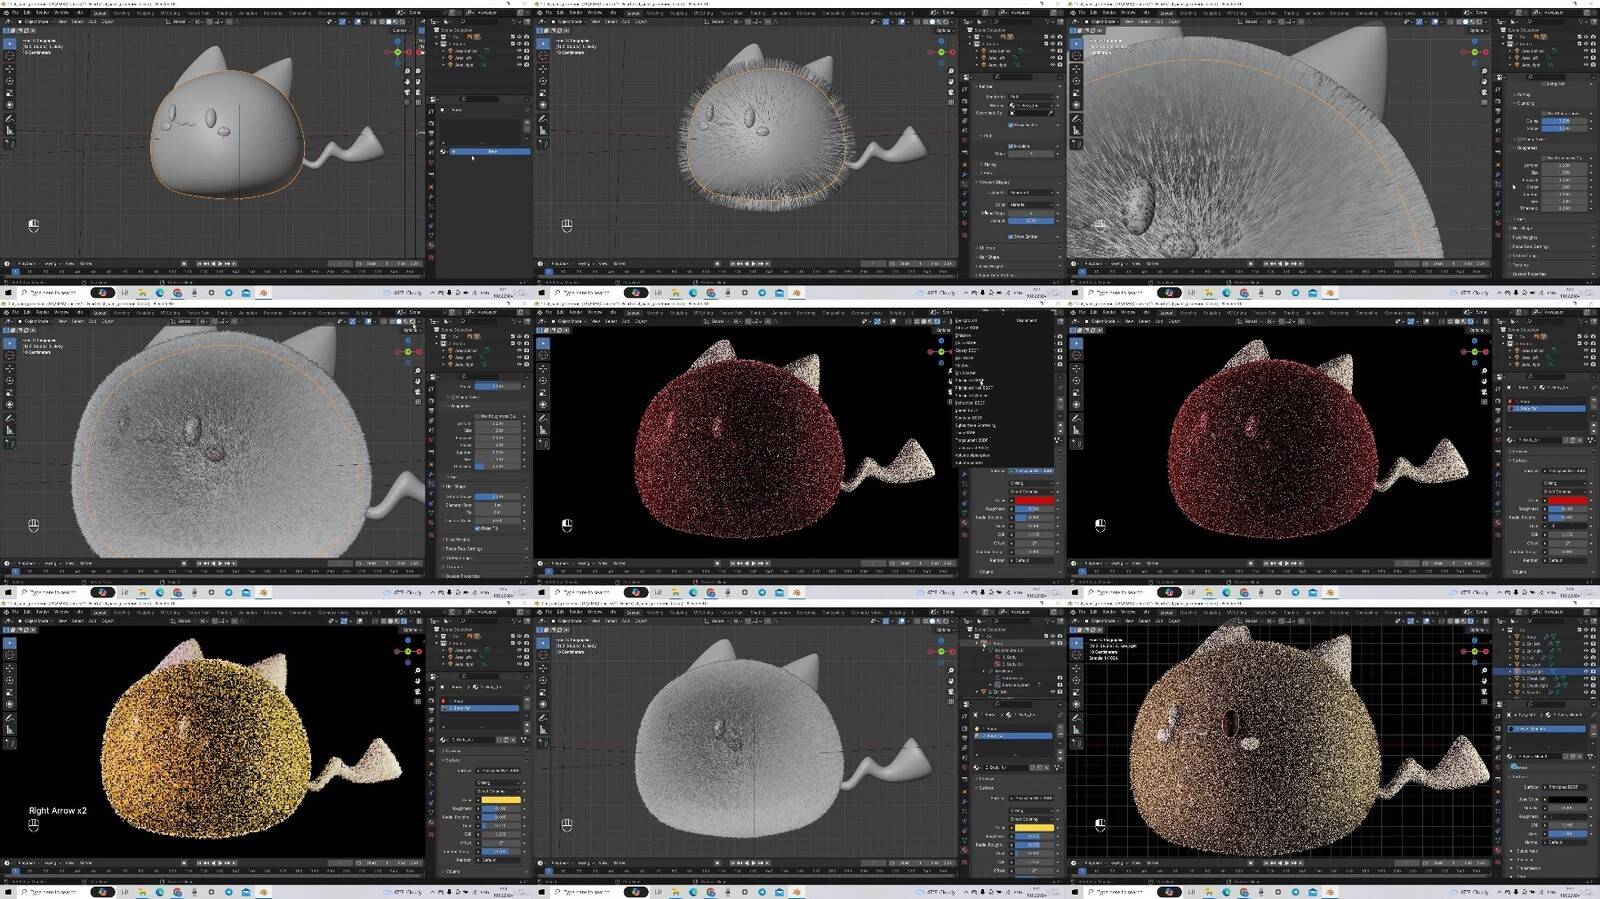This screenshot has height=899, width=1600.
Task: Select the Rotate tool beside the shader list
Action: 543,380
